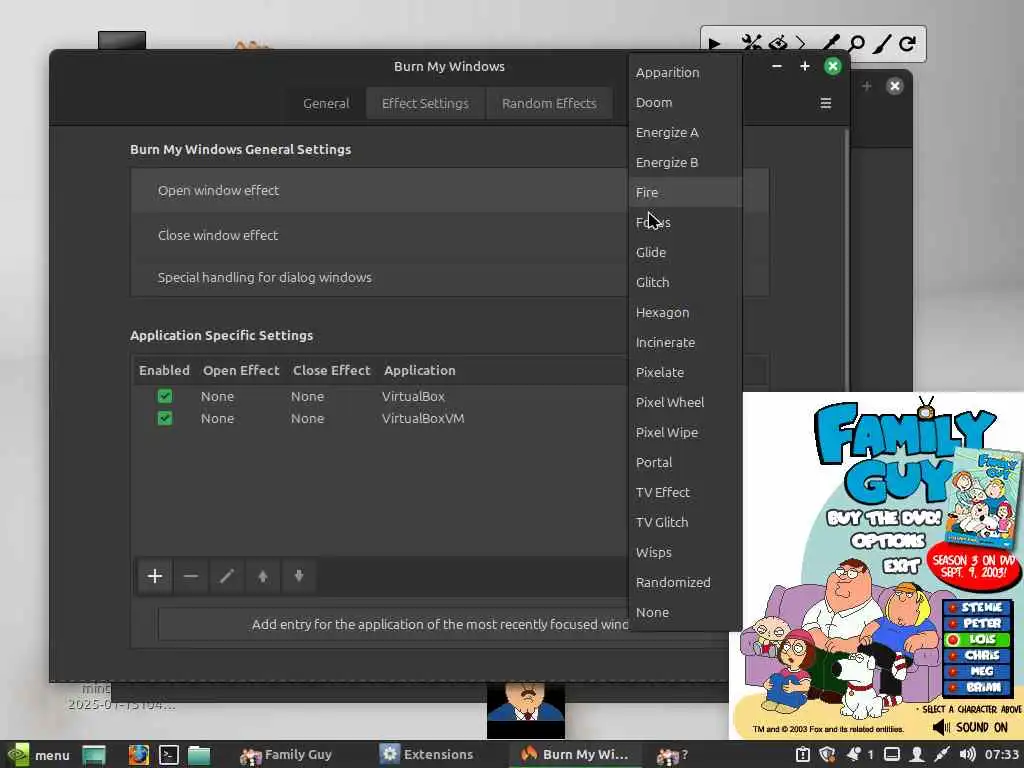Choose Pixel Wheel from the effect list

685,403
